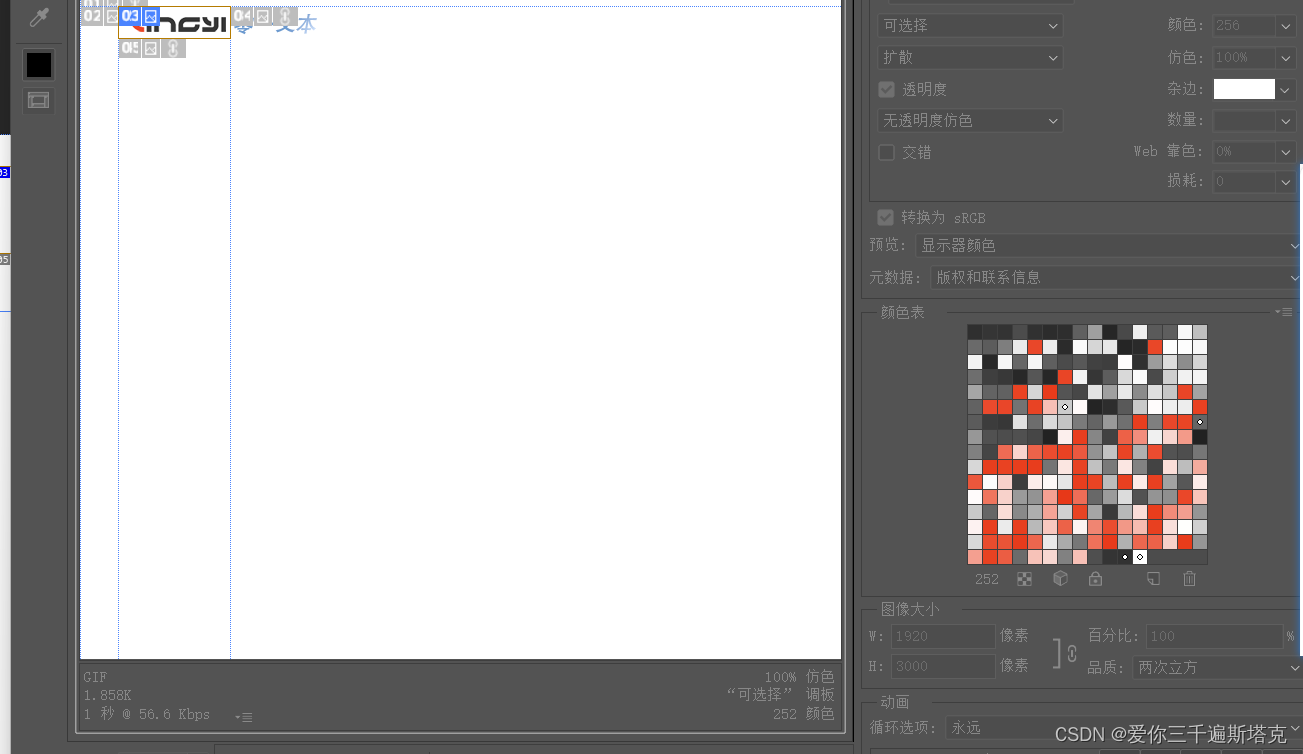Enable the 交错 interlaced checkbox

tap(886, 152)
